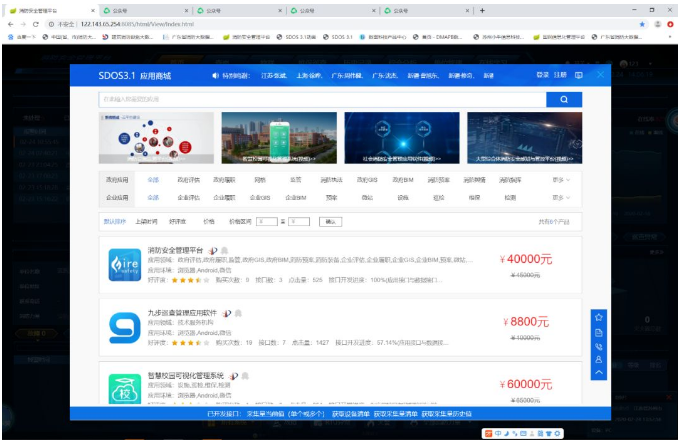The height and width of the screenshot is (440, 678).
Task: Click the speaker announcement icon in header
Action: (x=215, y=75)
